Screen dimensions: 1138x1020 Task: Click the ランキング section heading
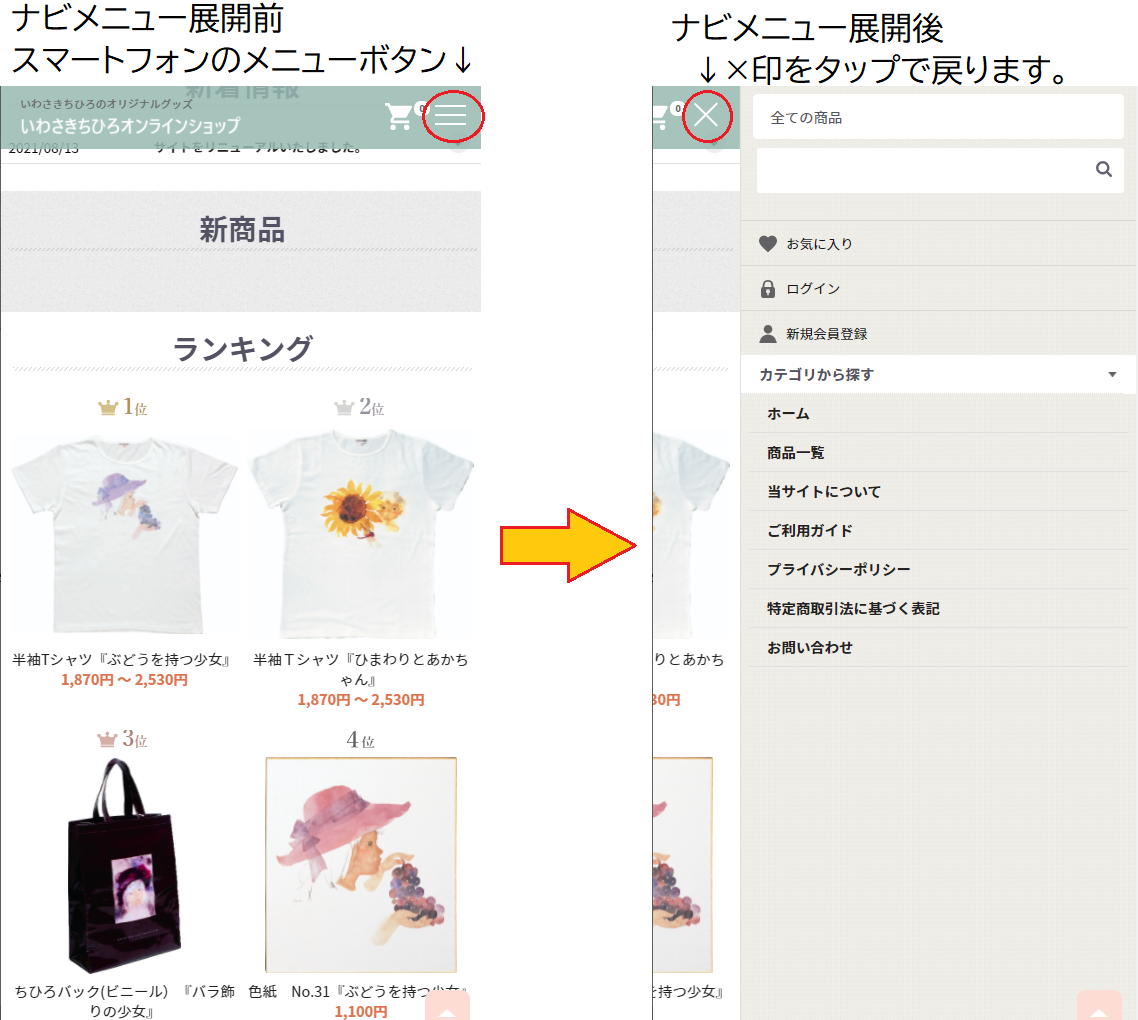242,348
